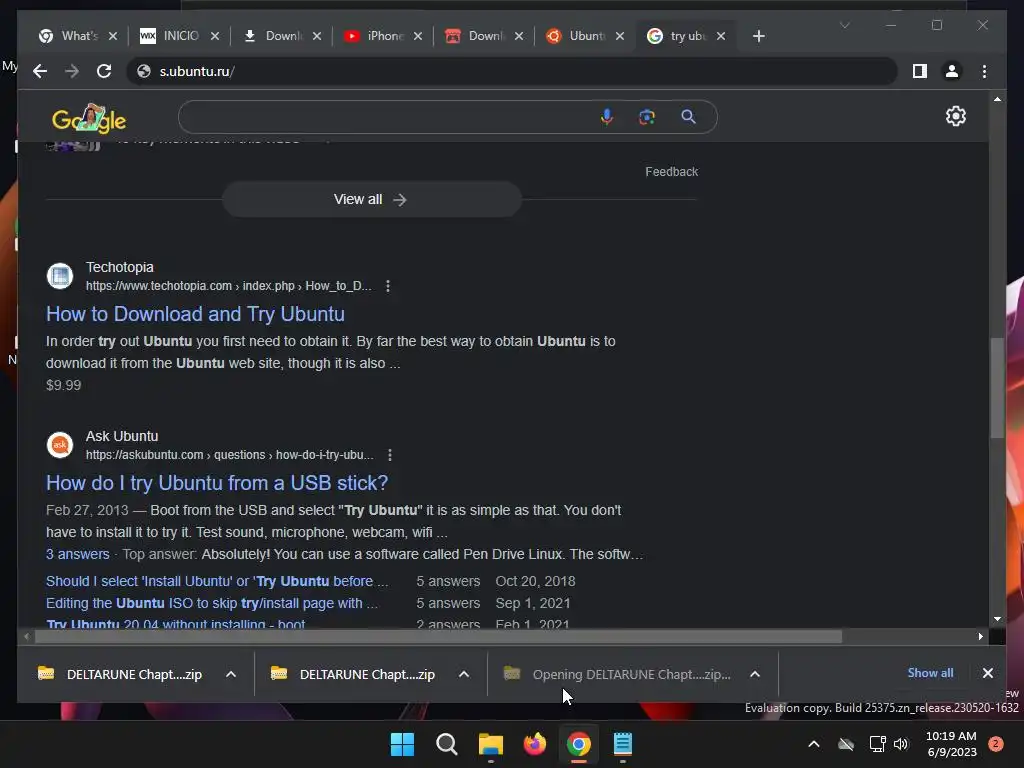This screenshot has width=1024, height=768.
Task: Open Google quick settings gear
Action: (955, 116)
